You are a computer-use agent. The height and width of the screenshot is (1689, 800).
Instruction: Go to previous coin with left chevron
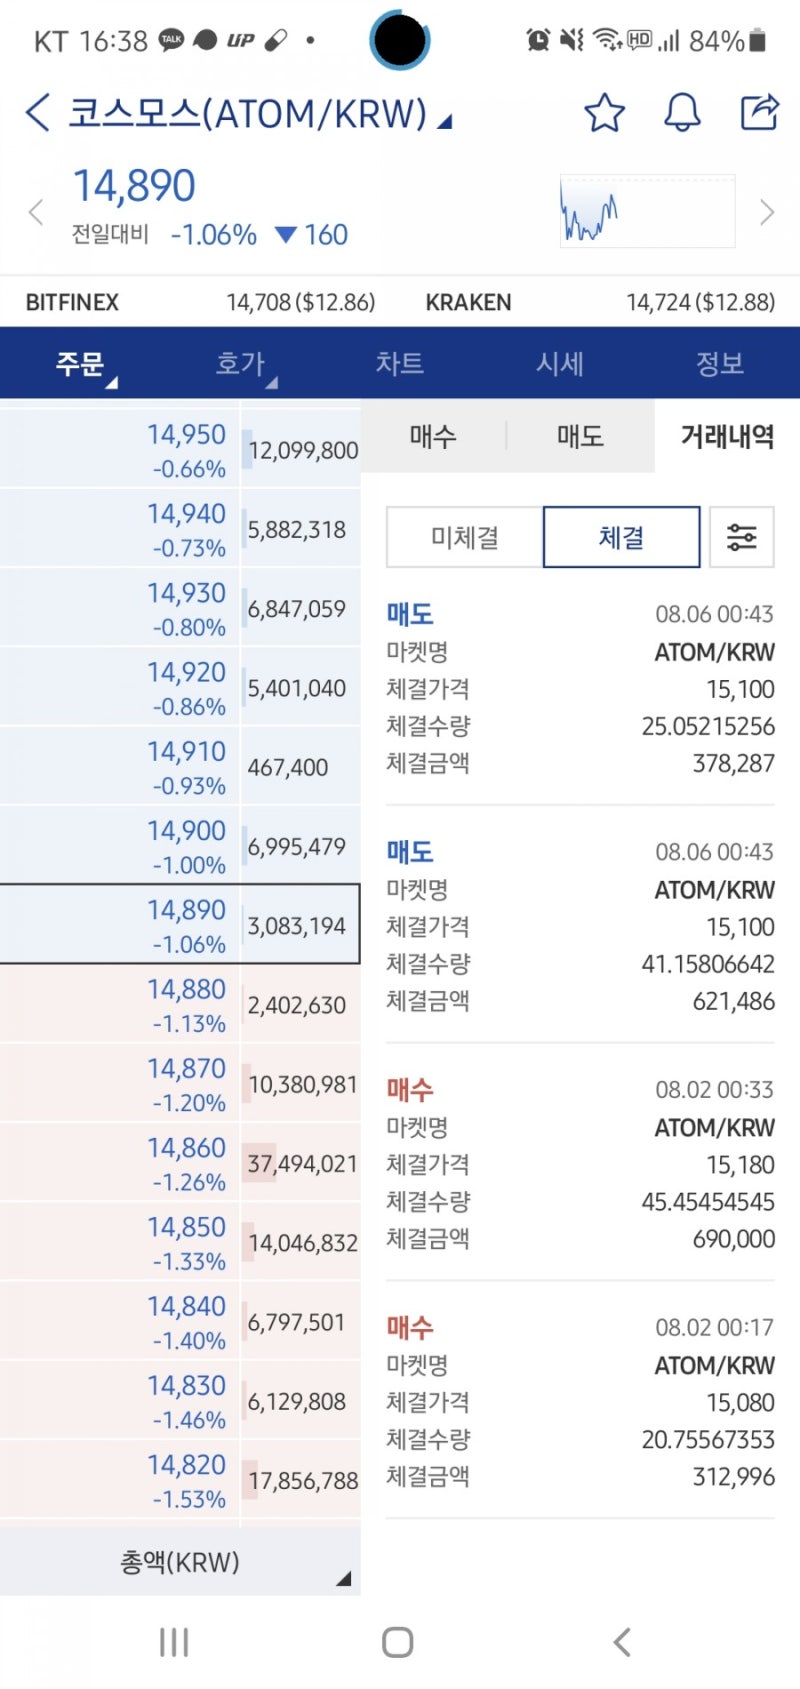coord(36,213)
